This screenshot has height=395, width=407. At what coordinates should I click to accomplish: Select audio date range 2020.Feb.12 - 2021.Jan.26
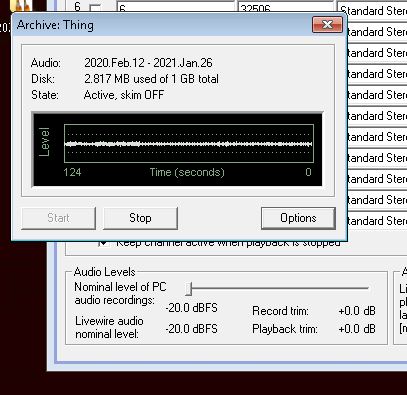(x=148, y=63)
